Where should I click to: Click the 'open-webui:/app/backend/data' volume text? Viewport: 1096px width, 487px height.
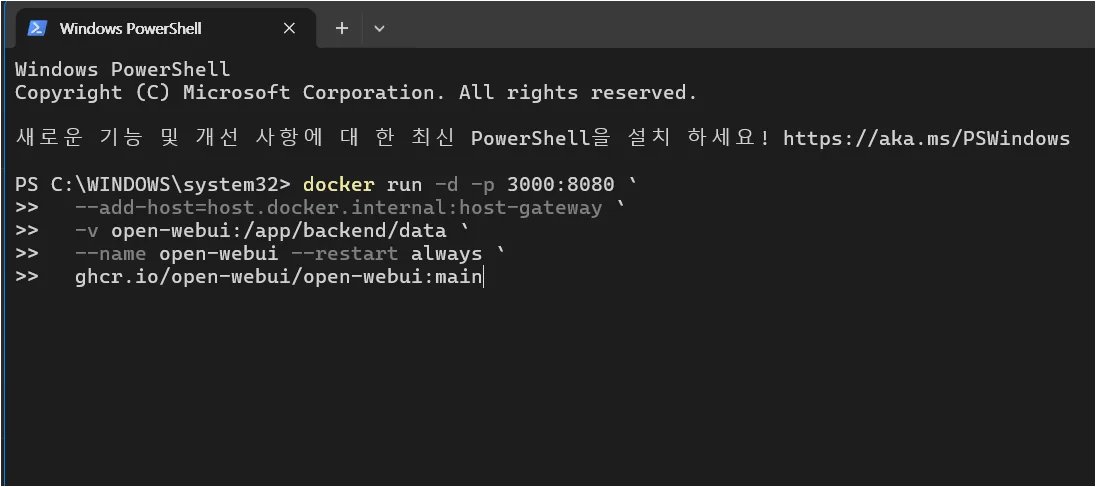point(278,231)
